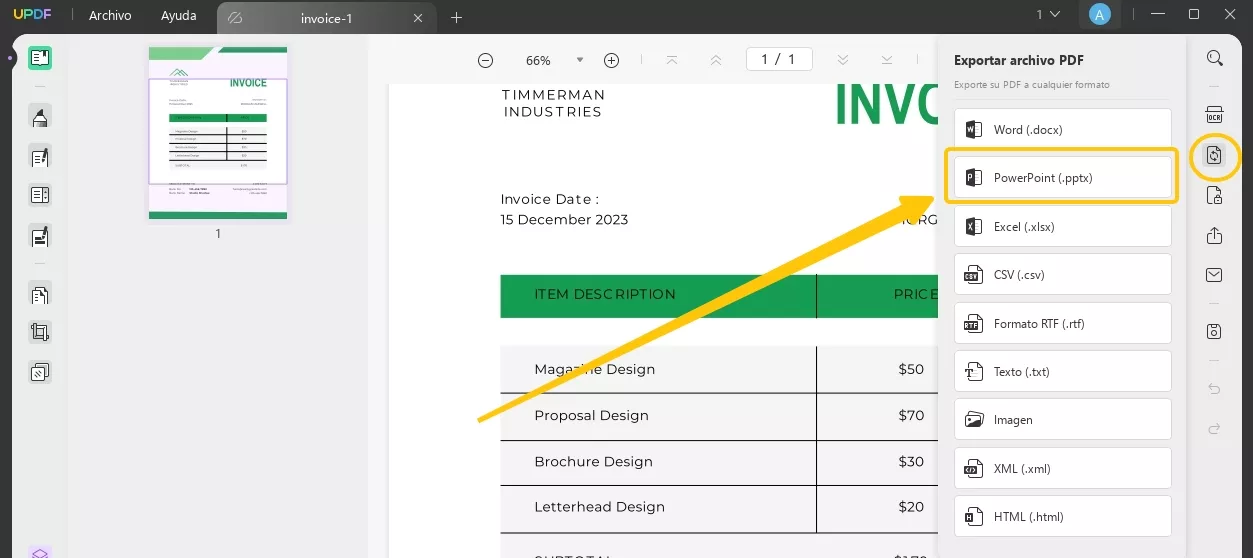1253x558 pixels.
Task: Select the Comment highlighter tool in left sidebar
Action: tap(40, 117)
